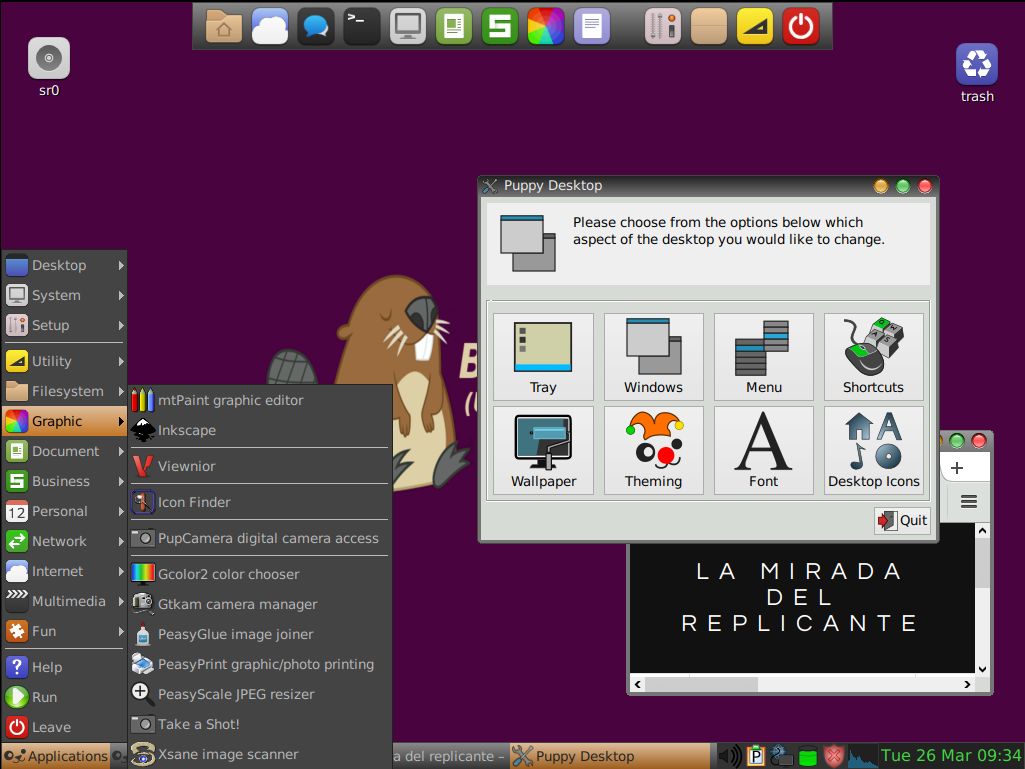
Task: Launch Gcolor2 color chooser
Action: tap(260, 574)
